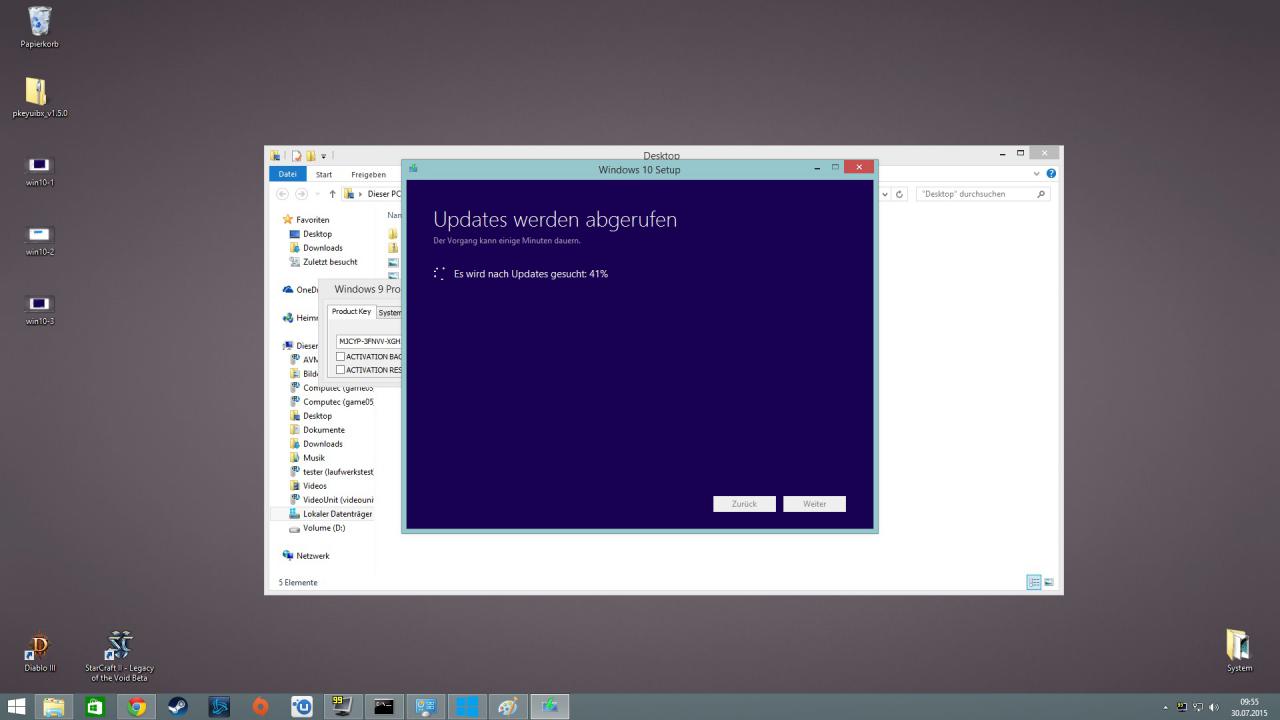Open Steam from the taskbar
1280x720 pixels.
(178, 707)
